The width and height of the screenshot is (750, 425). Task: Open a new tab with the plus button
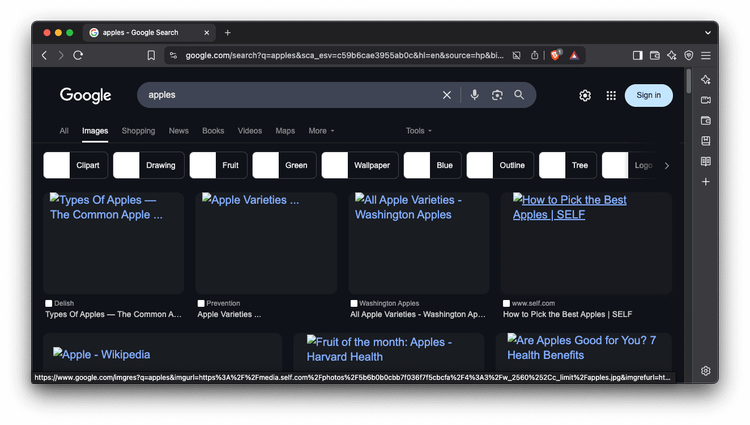tap(228, 33)
